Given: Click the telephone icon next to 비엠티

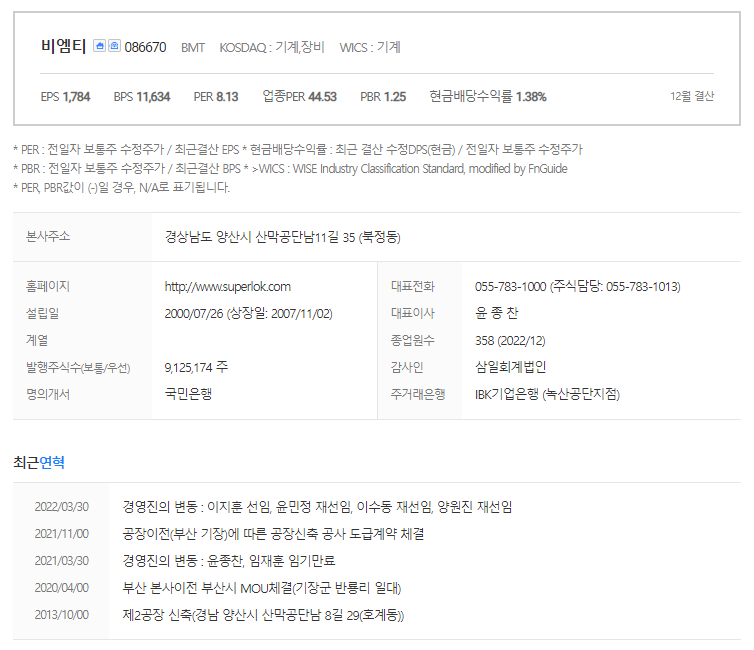Looking at the screenshot, I should tap(114, 46).
